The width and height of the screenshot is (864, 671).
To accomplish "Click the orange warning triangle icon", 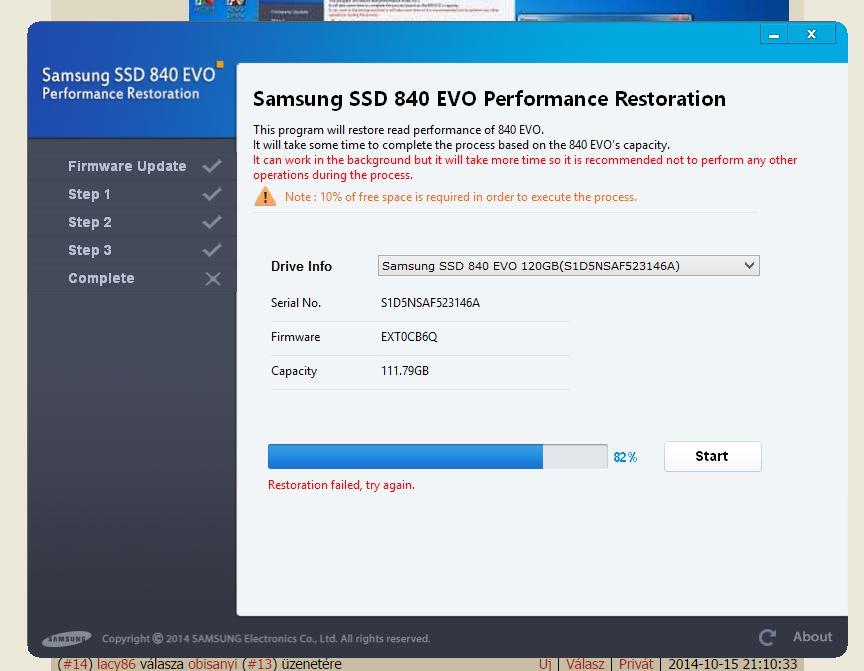I will coord(265,196).
